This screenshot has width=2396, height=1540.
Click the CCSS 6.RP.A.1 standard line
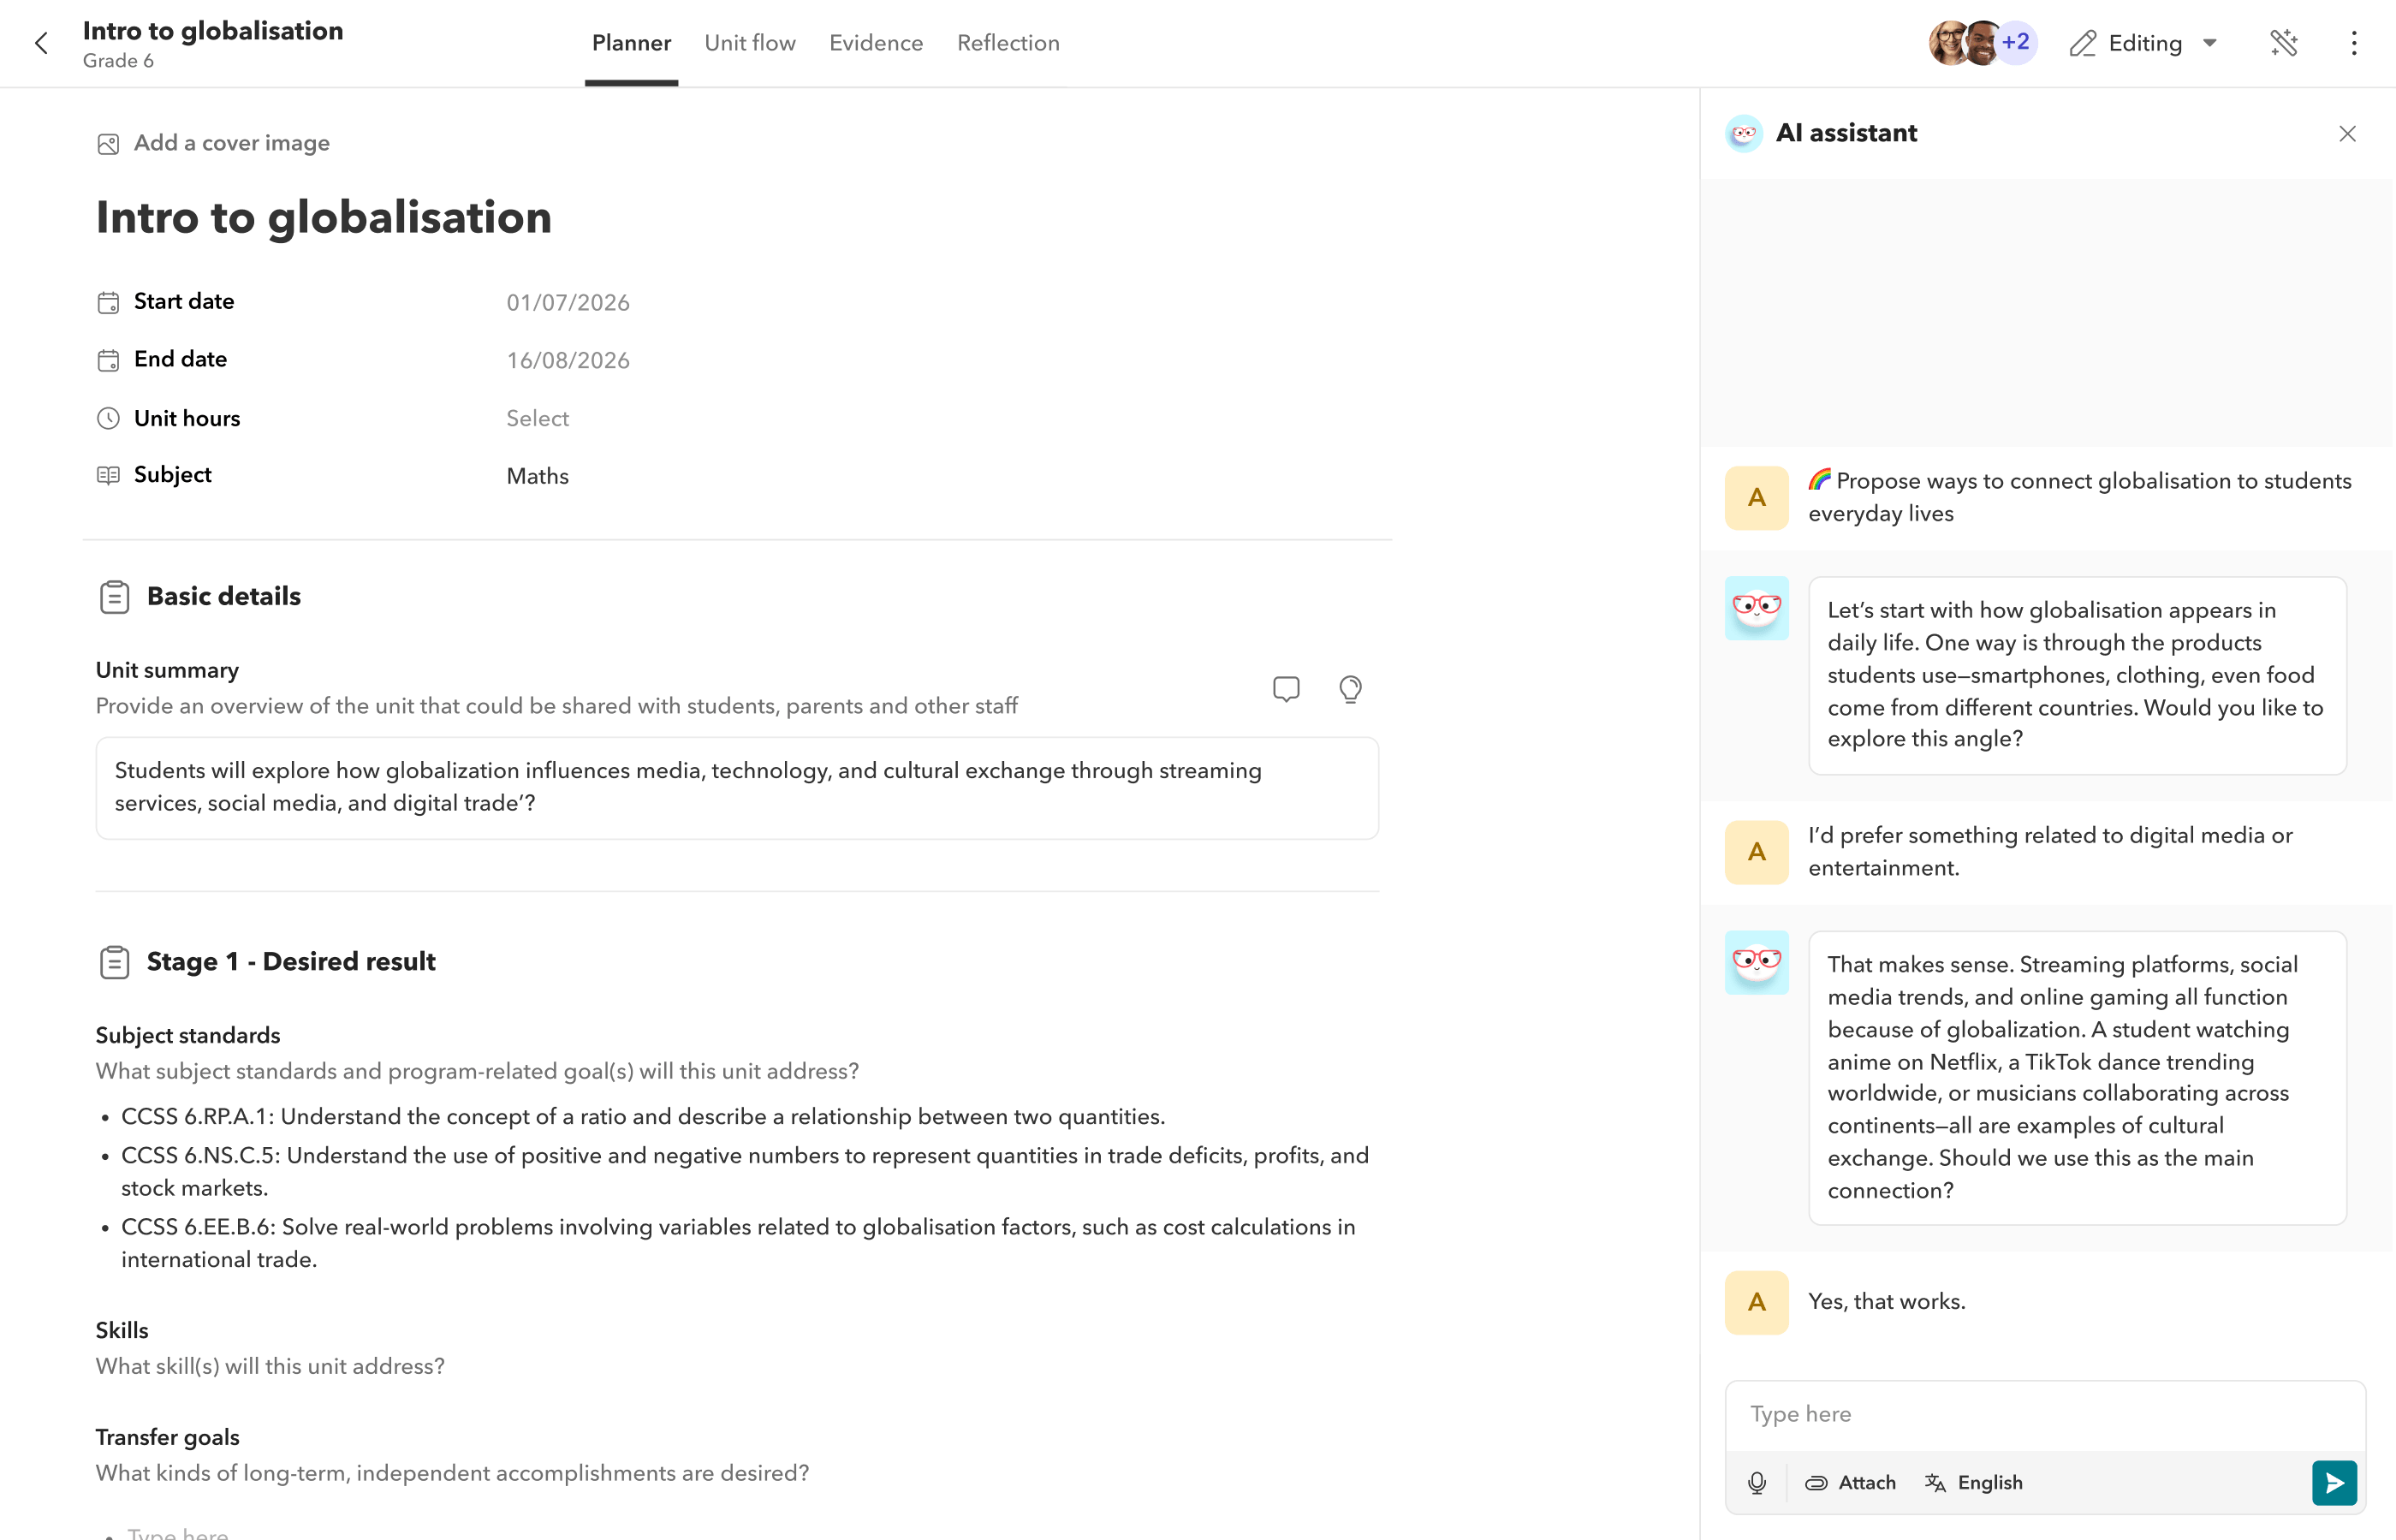coord(643,1116)
